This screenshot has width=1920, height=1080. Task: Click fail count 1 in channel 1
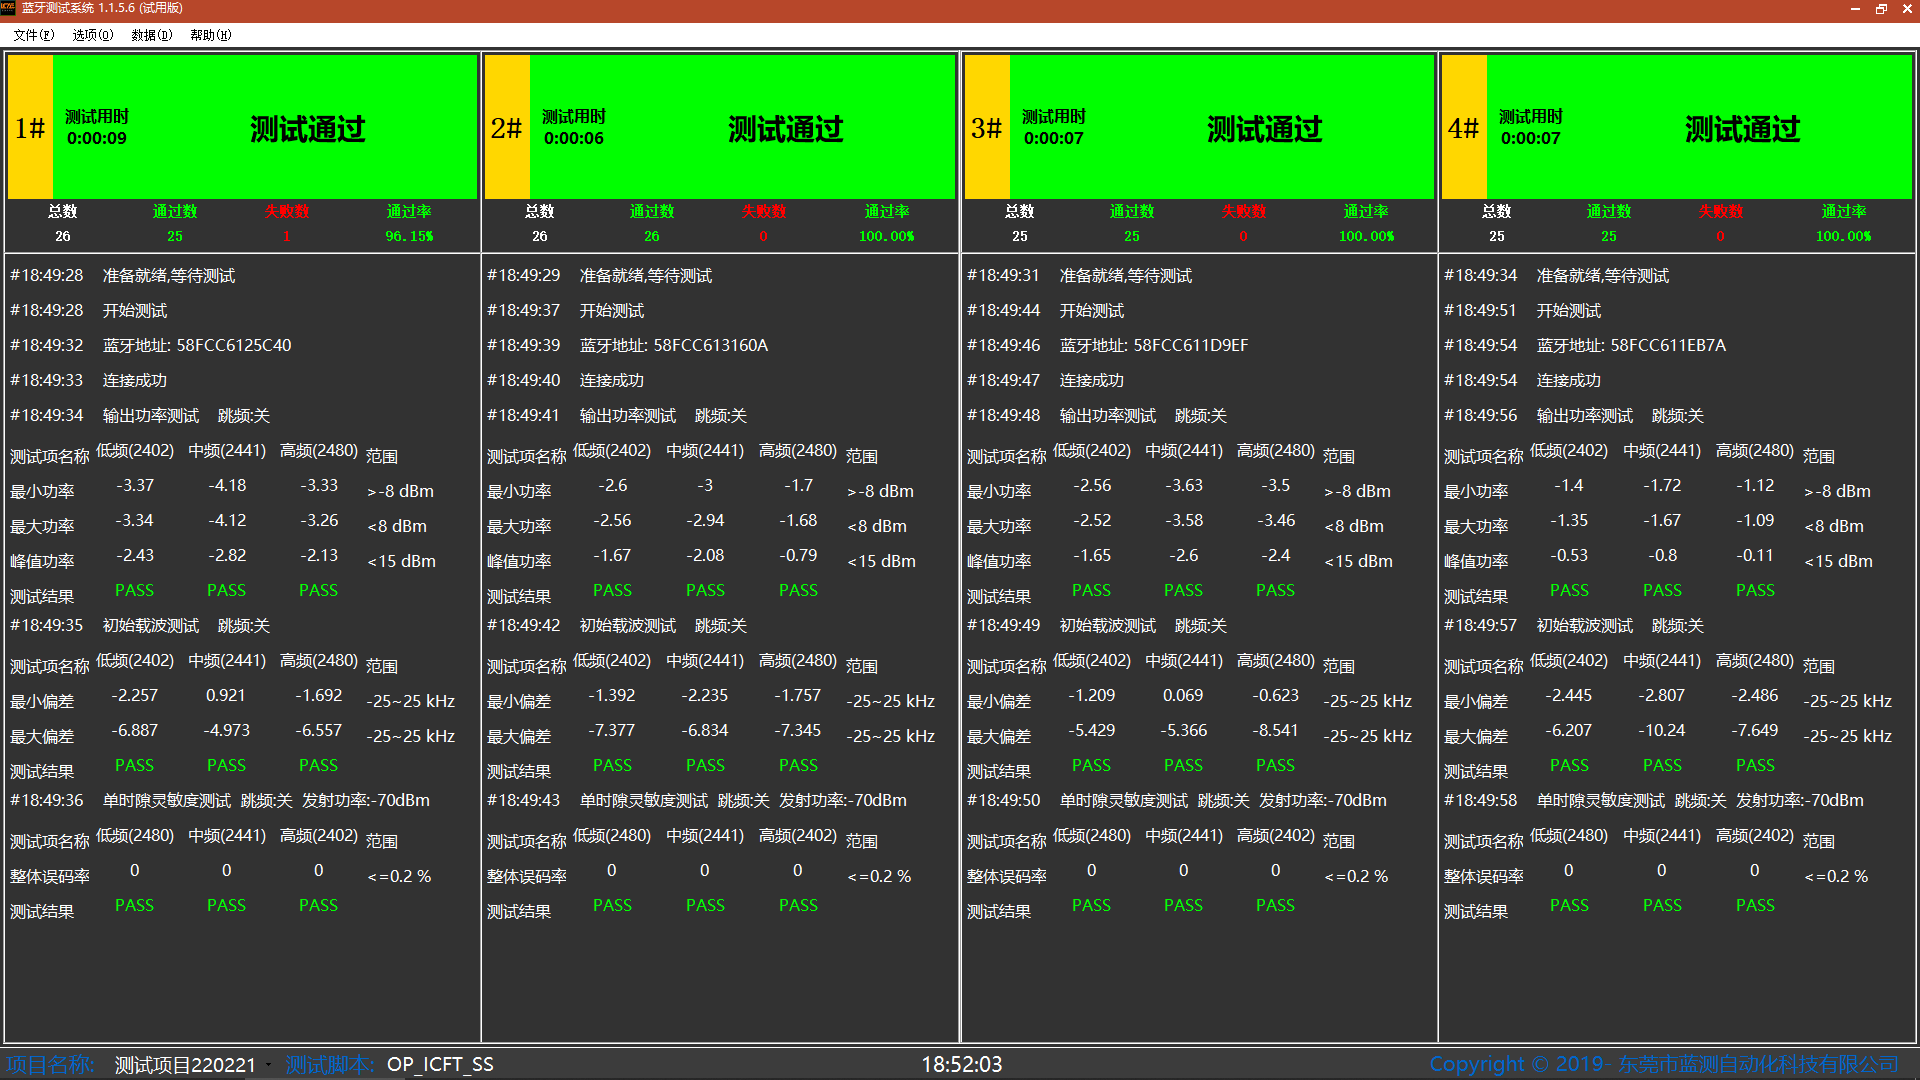pyautogui.click(x=286, y=237)
